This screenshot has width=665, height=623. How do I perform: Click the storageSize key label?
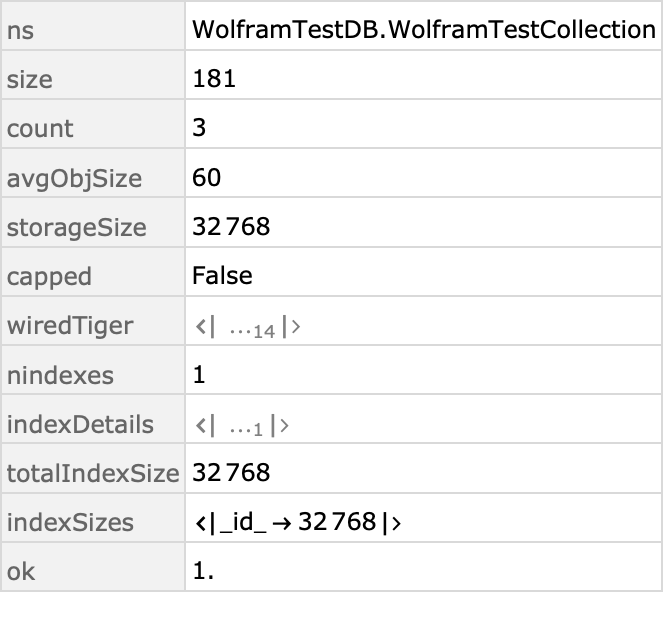point(77,228)
